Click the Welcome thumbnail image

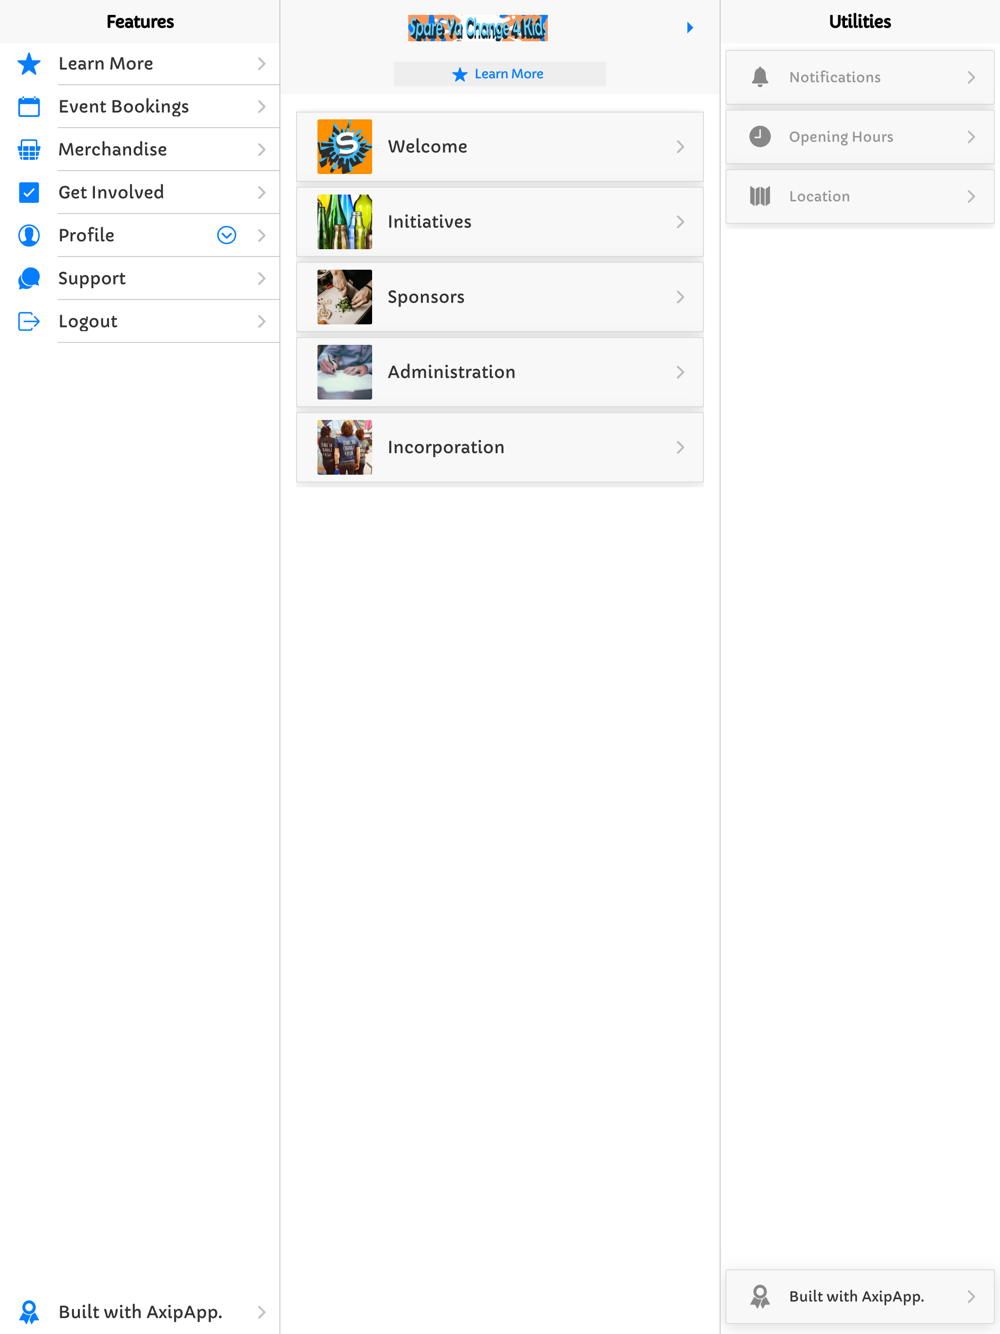pyautogui.click(x=345, y=147)
